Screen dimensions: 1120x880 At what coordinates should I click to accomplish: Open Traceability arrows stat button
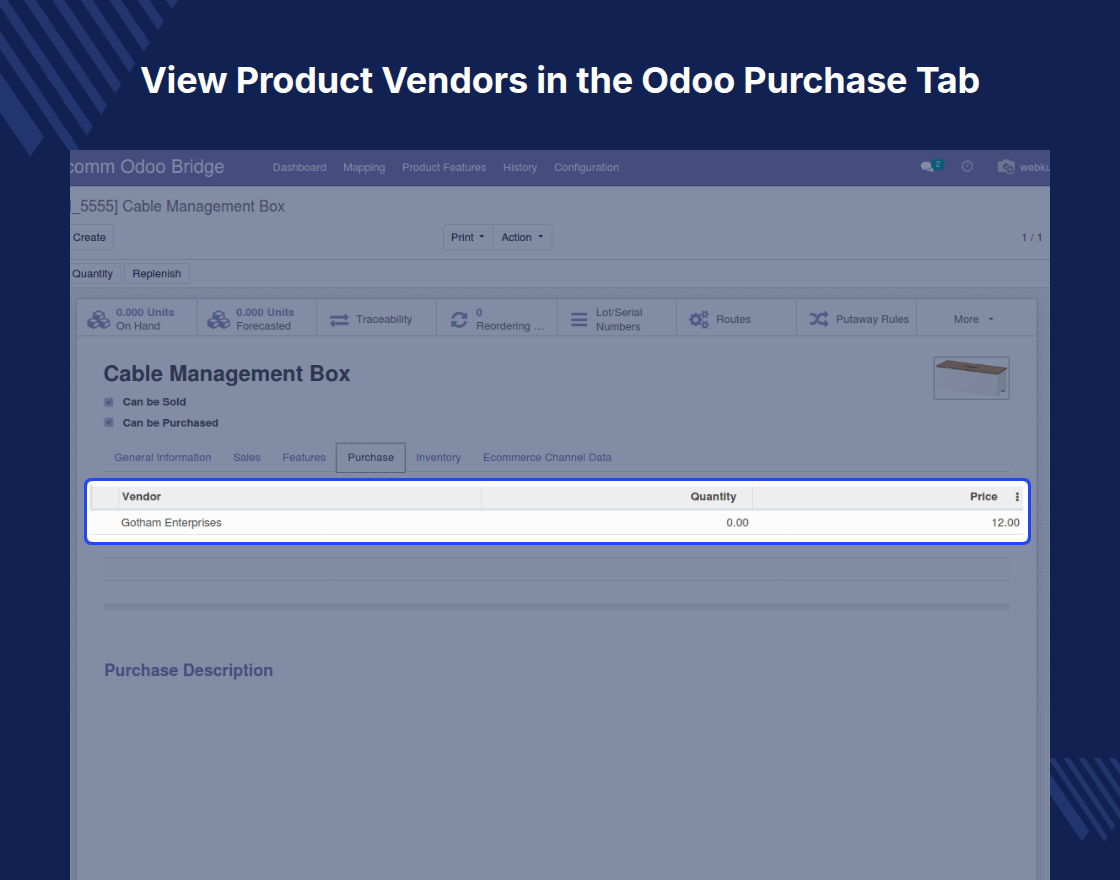pos(377,319)
